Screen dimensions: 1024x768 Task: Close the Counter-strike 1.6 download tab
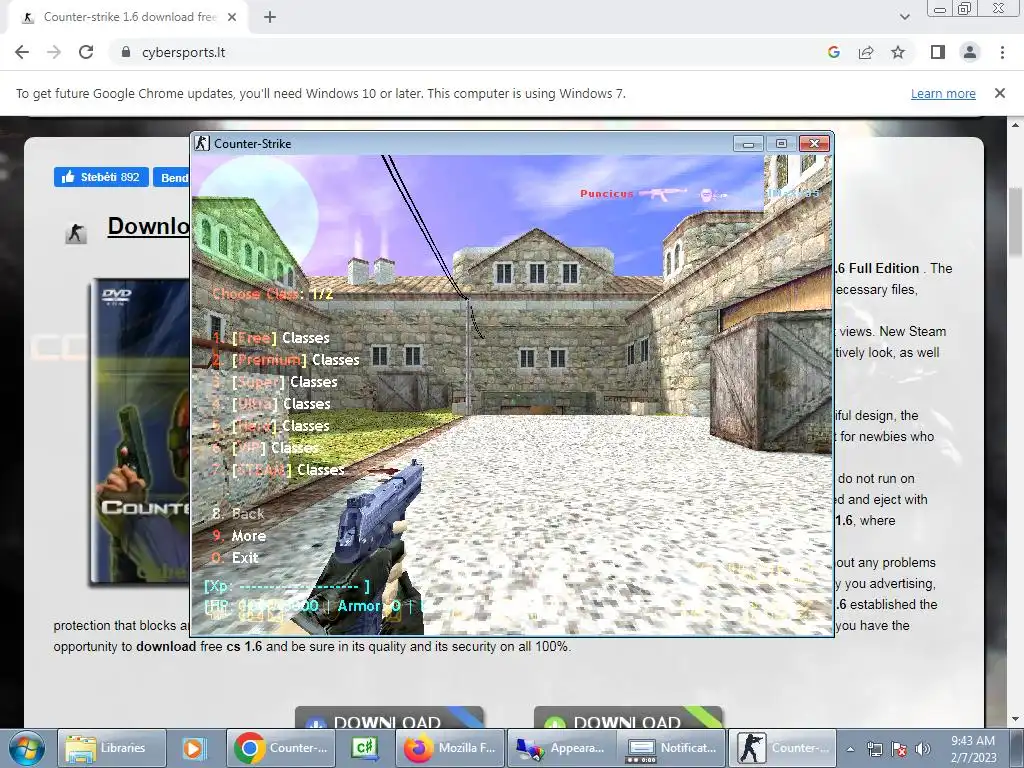click(232, 17)
